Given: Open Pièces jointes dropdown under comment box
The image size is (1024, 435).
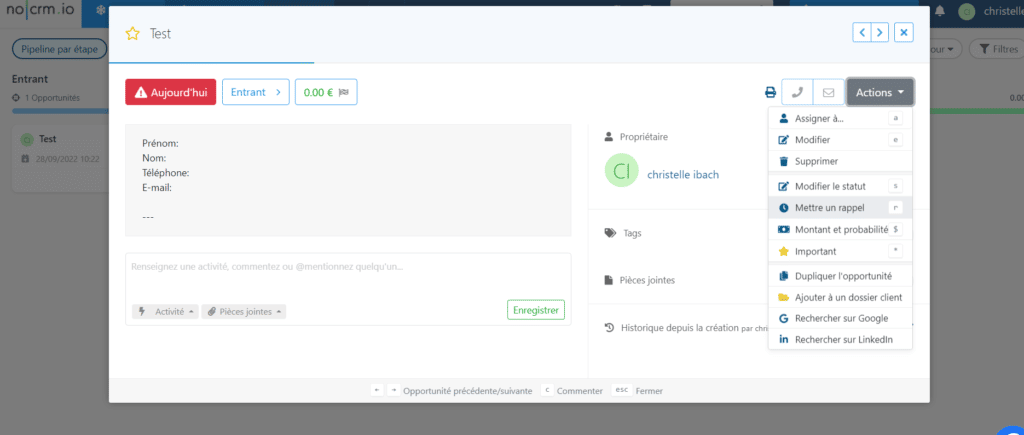Looking at the screenshot, I should (x=244, y=312).
